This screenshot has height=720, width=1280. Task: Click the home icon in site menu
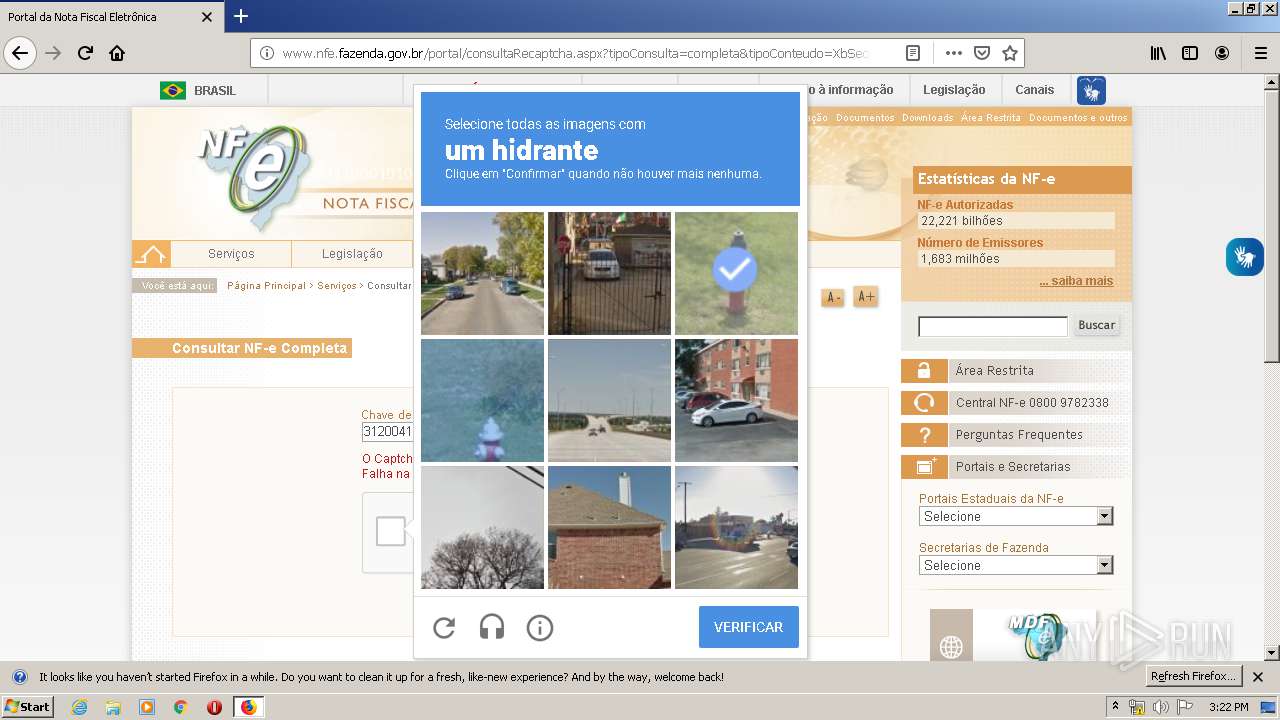(x=151, y=254)
